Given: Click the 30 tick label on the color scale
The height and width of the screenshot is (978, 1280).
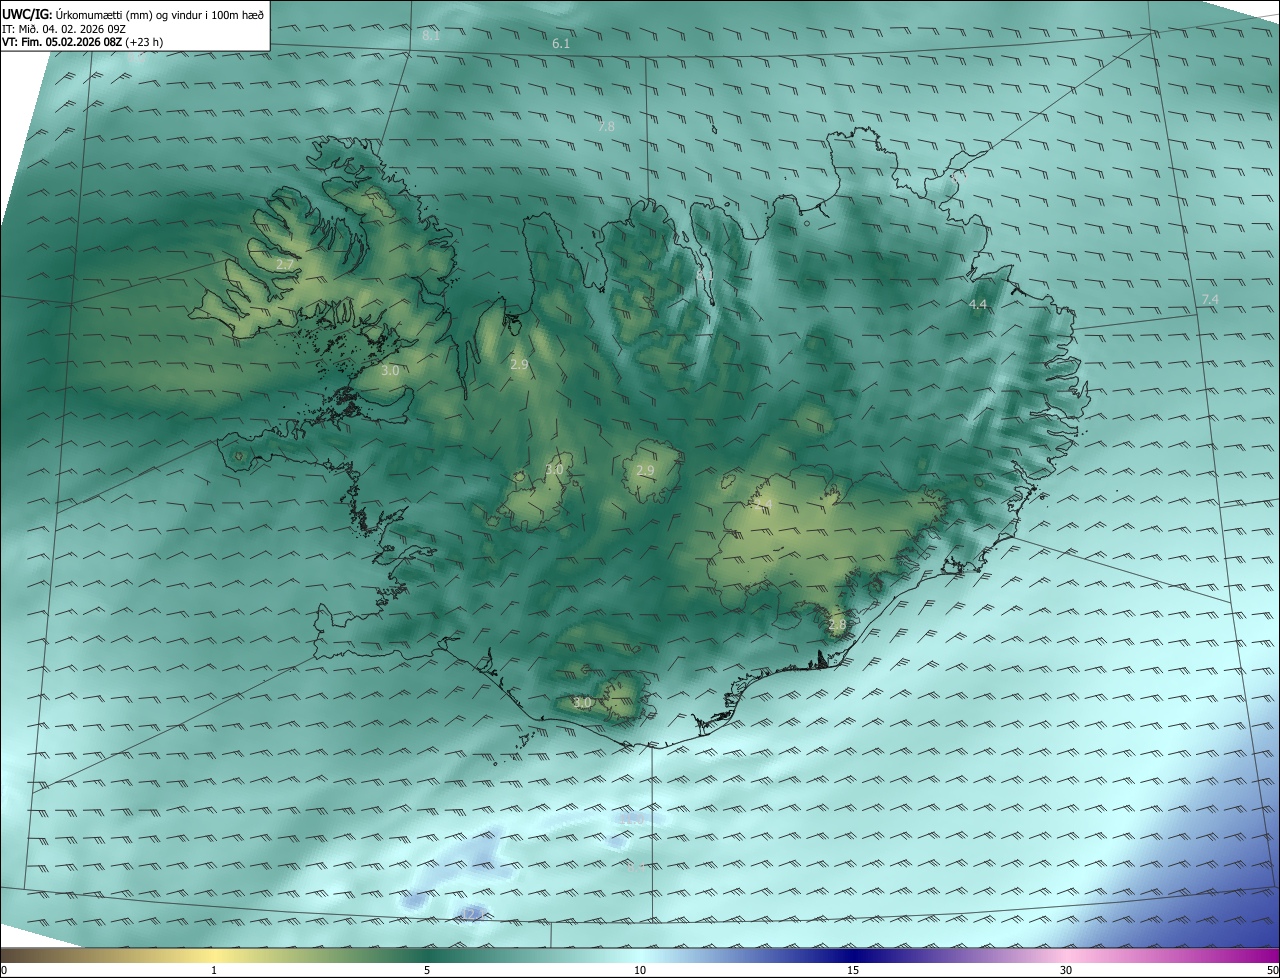Looking at the screenshot, I should (x=1066, y=970).
